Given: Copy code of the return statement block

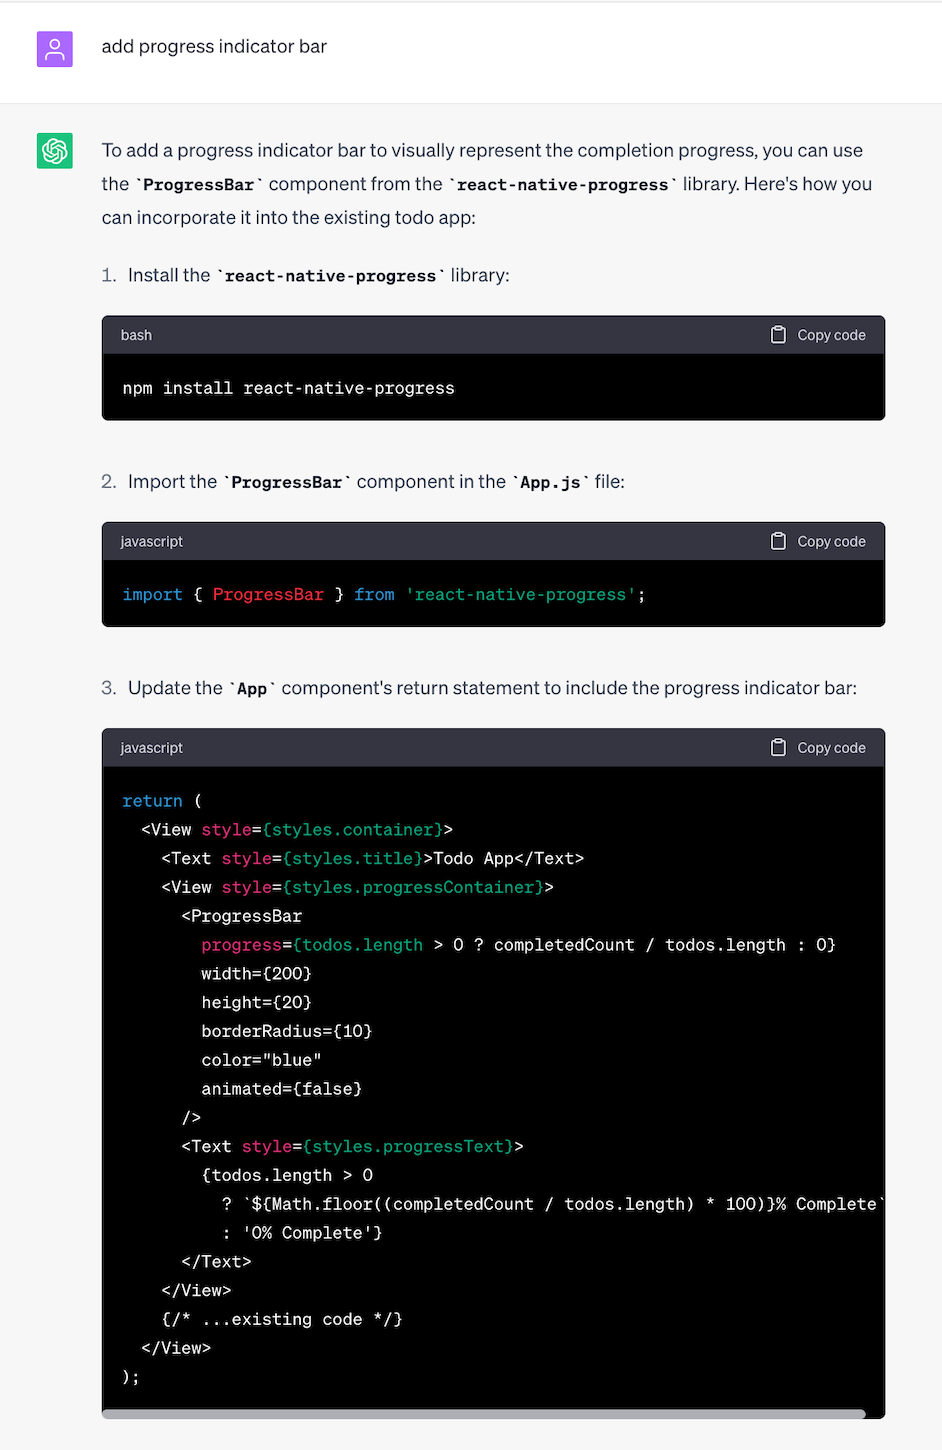Looking at the screenshot, I should coord(818,748).
